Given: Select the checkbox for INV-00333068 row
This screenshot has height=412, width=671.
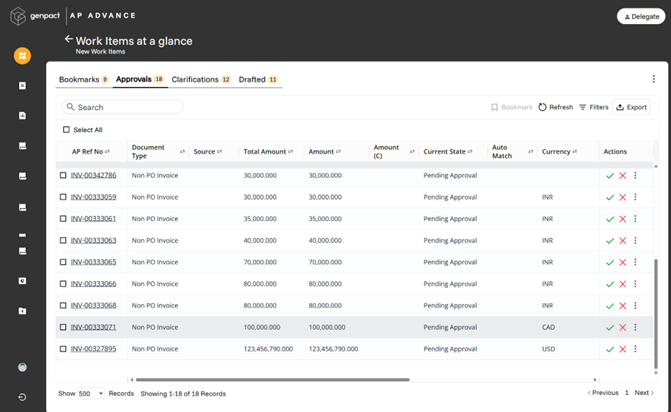Looking at the screenshot, I should [x=63, y=305].
